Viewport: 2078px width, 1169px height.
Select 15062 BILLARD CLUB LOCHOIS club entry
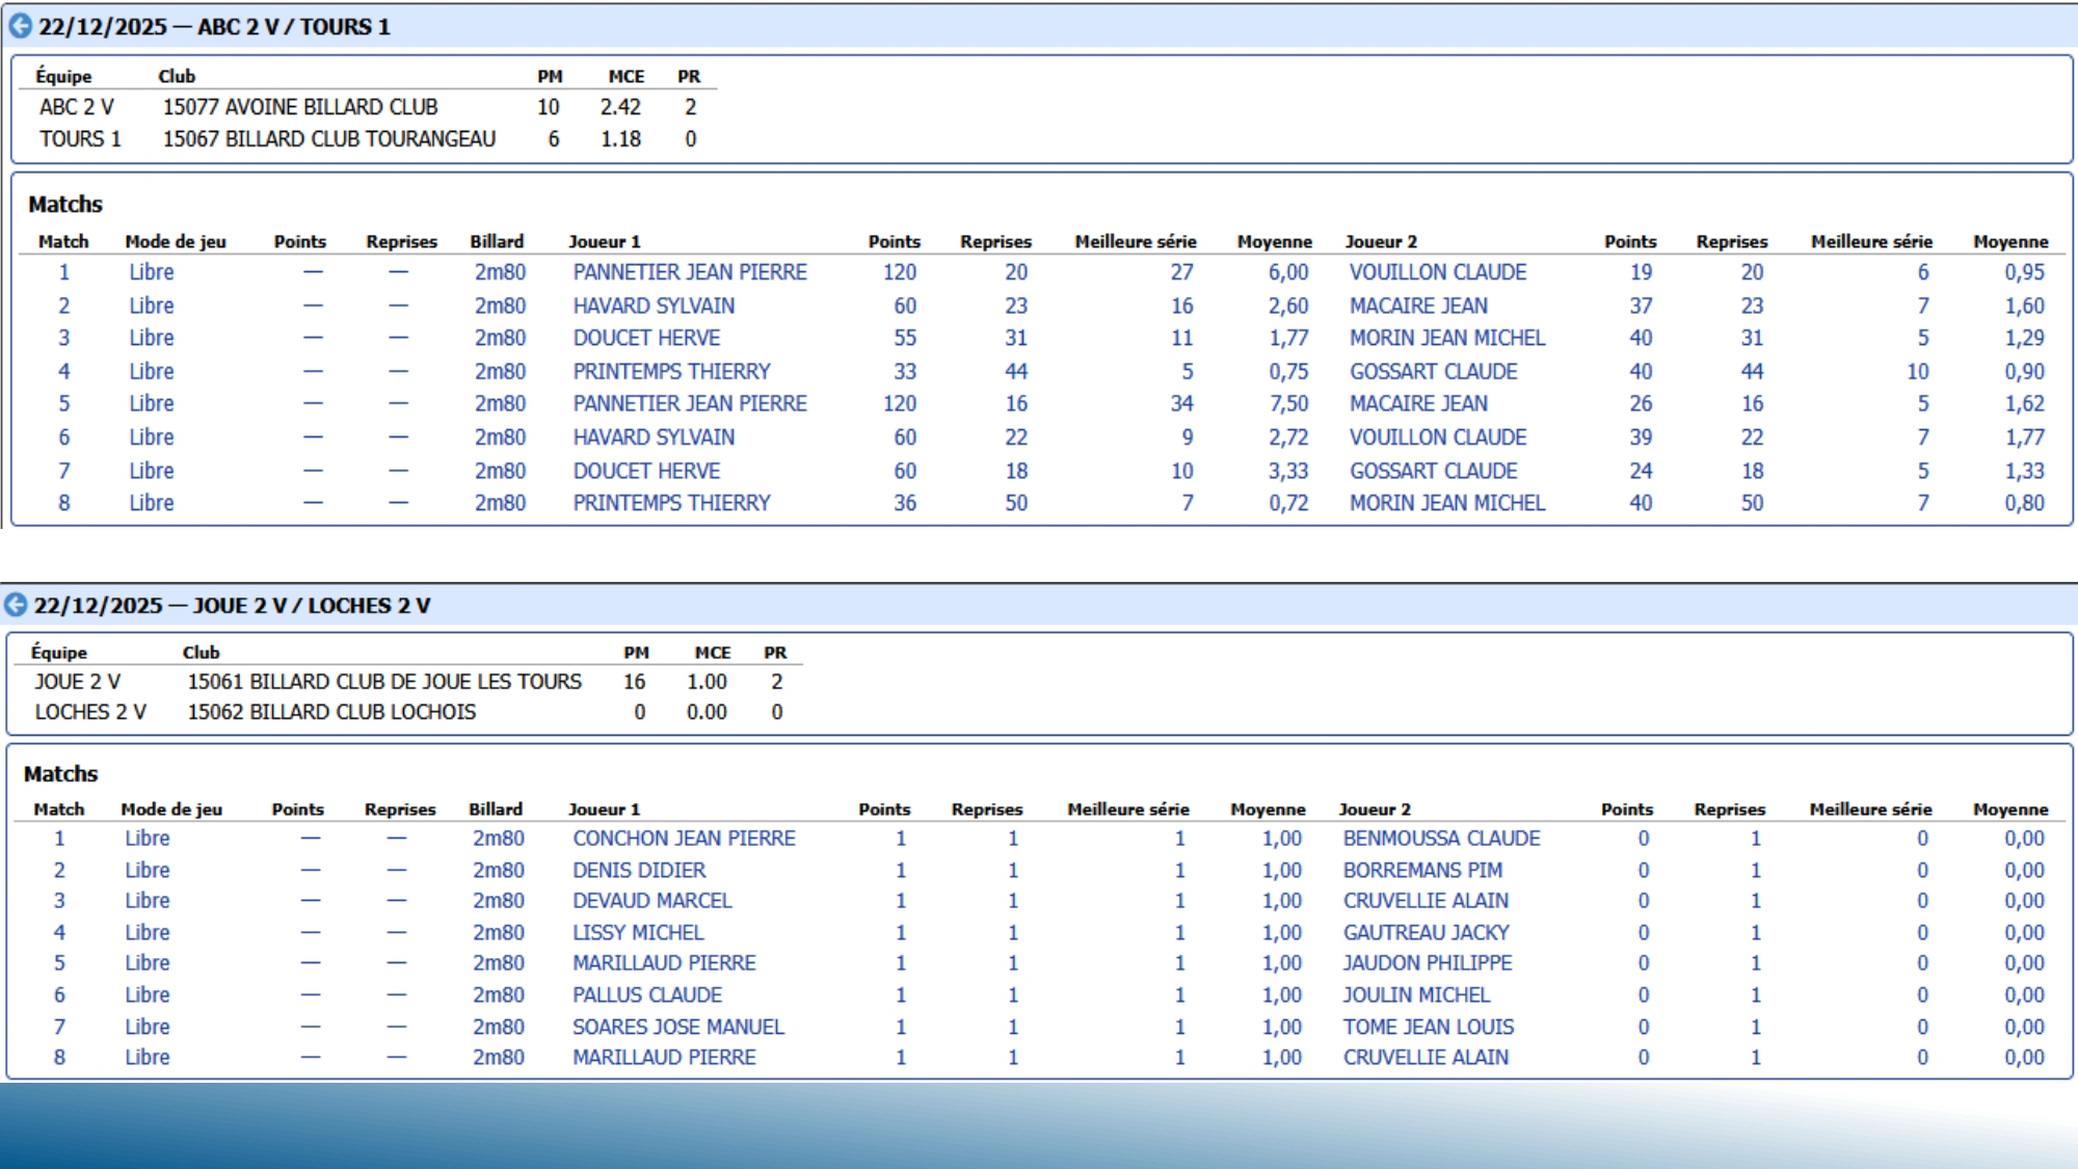click(x=331, y=712)
